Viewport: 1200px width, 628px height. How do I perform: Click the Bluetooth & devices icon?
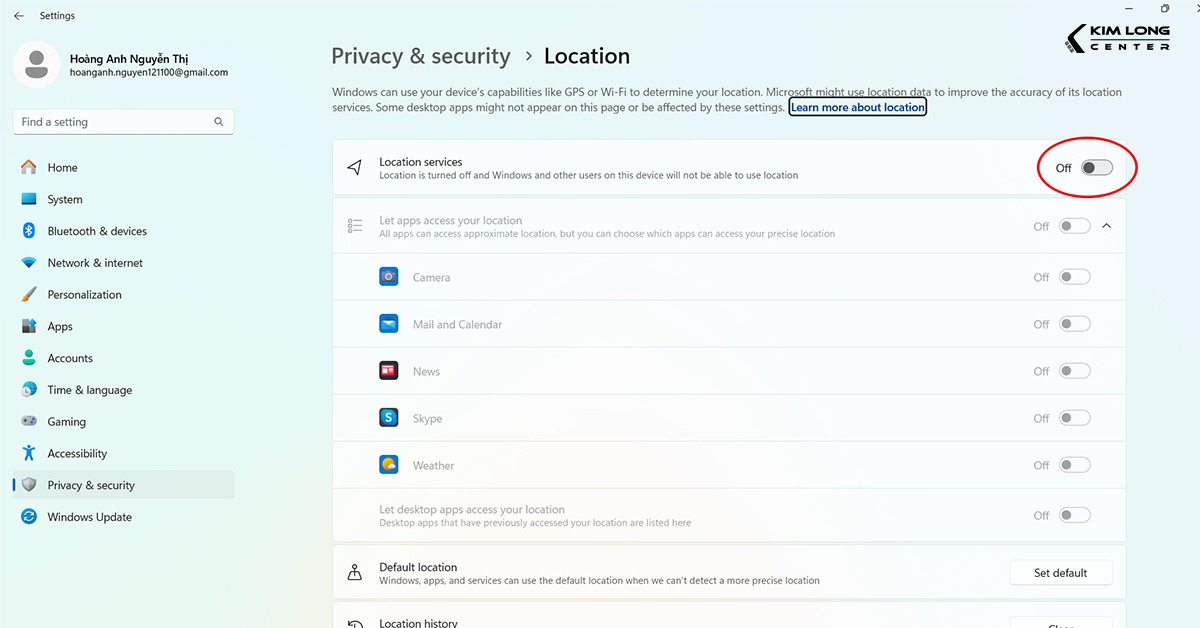(x=29, y=231)
